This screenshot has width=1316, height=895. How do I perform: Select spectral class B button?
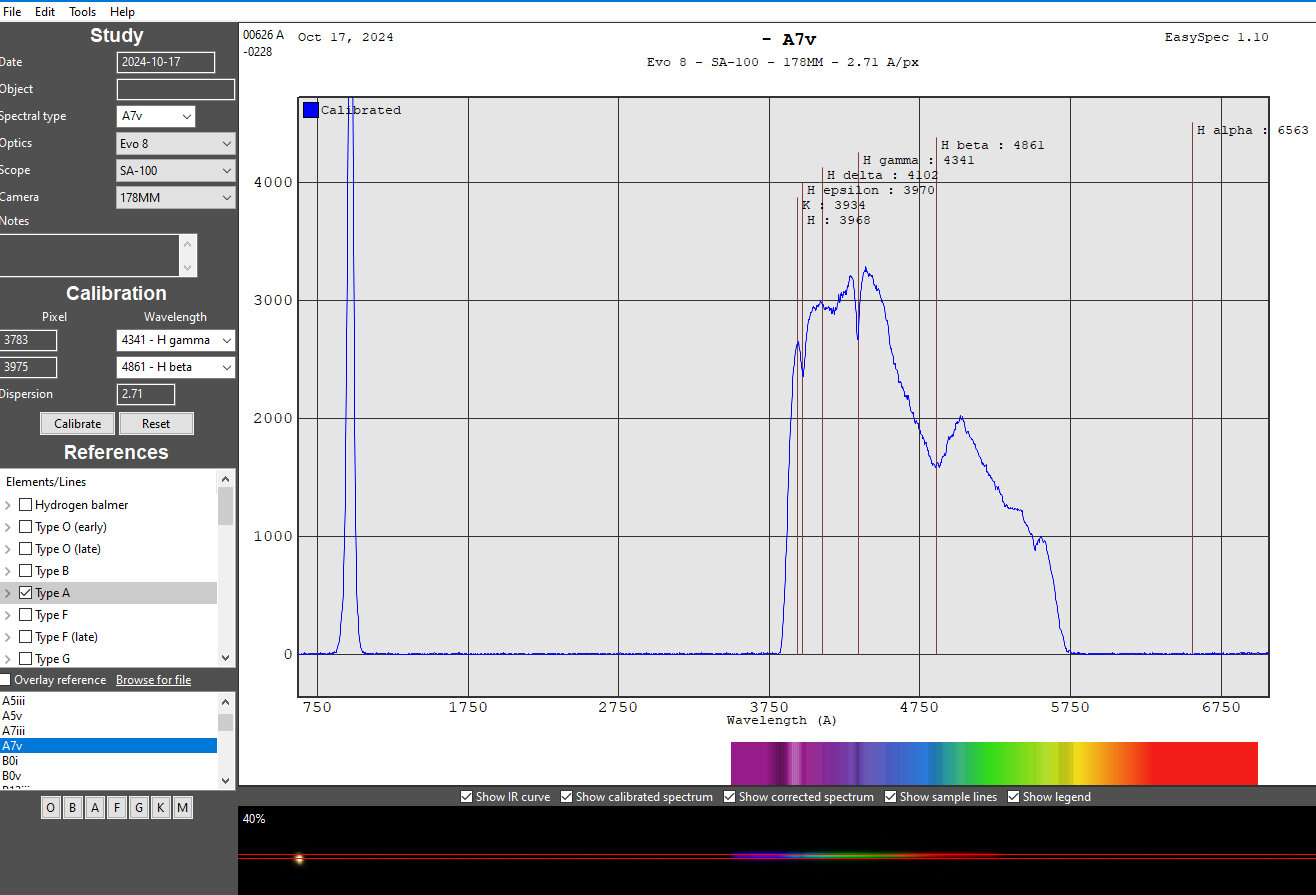coord(73,808)
